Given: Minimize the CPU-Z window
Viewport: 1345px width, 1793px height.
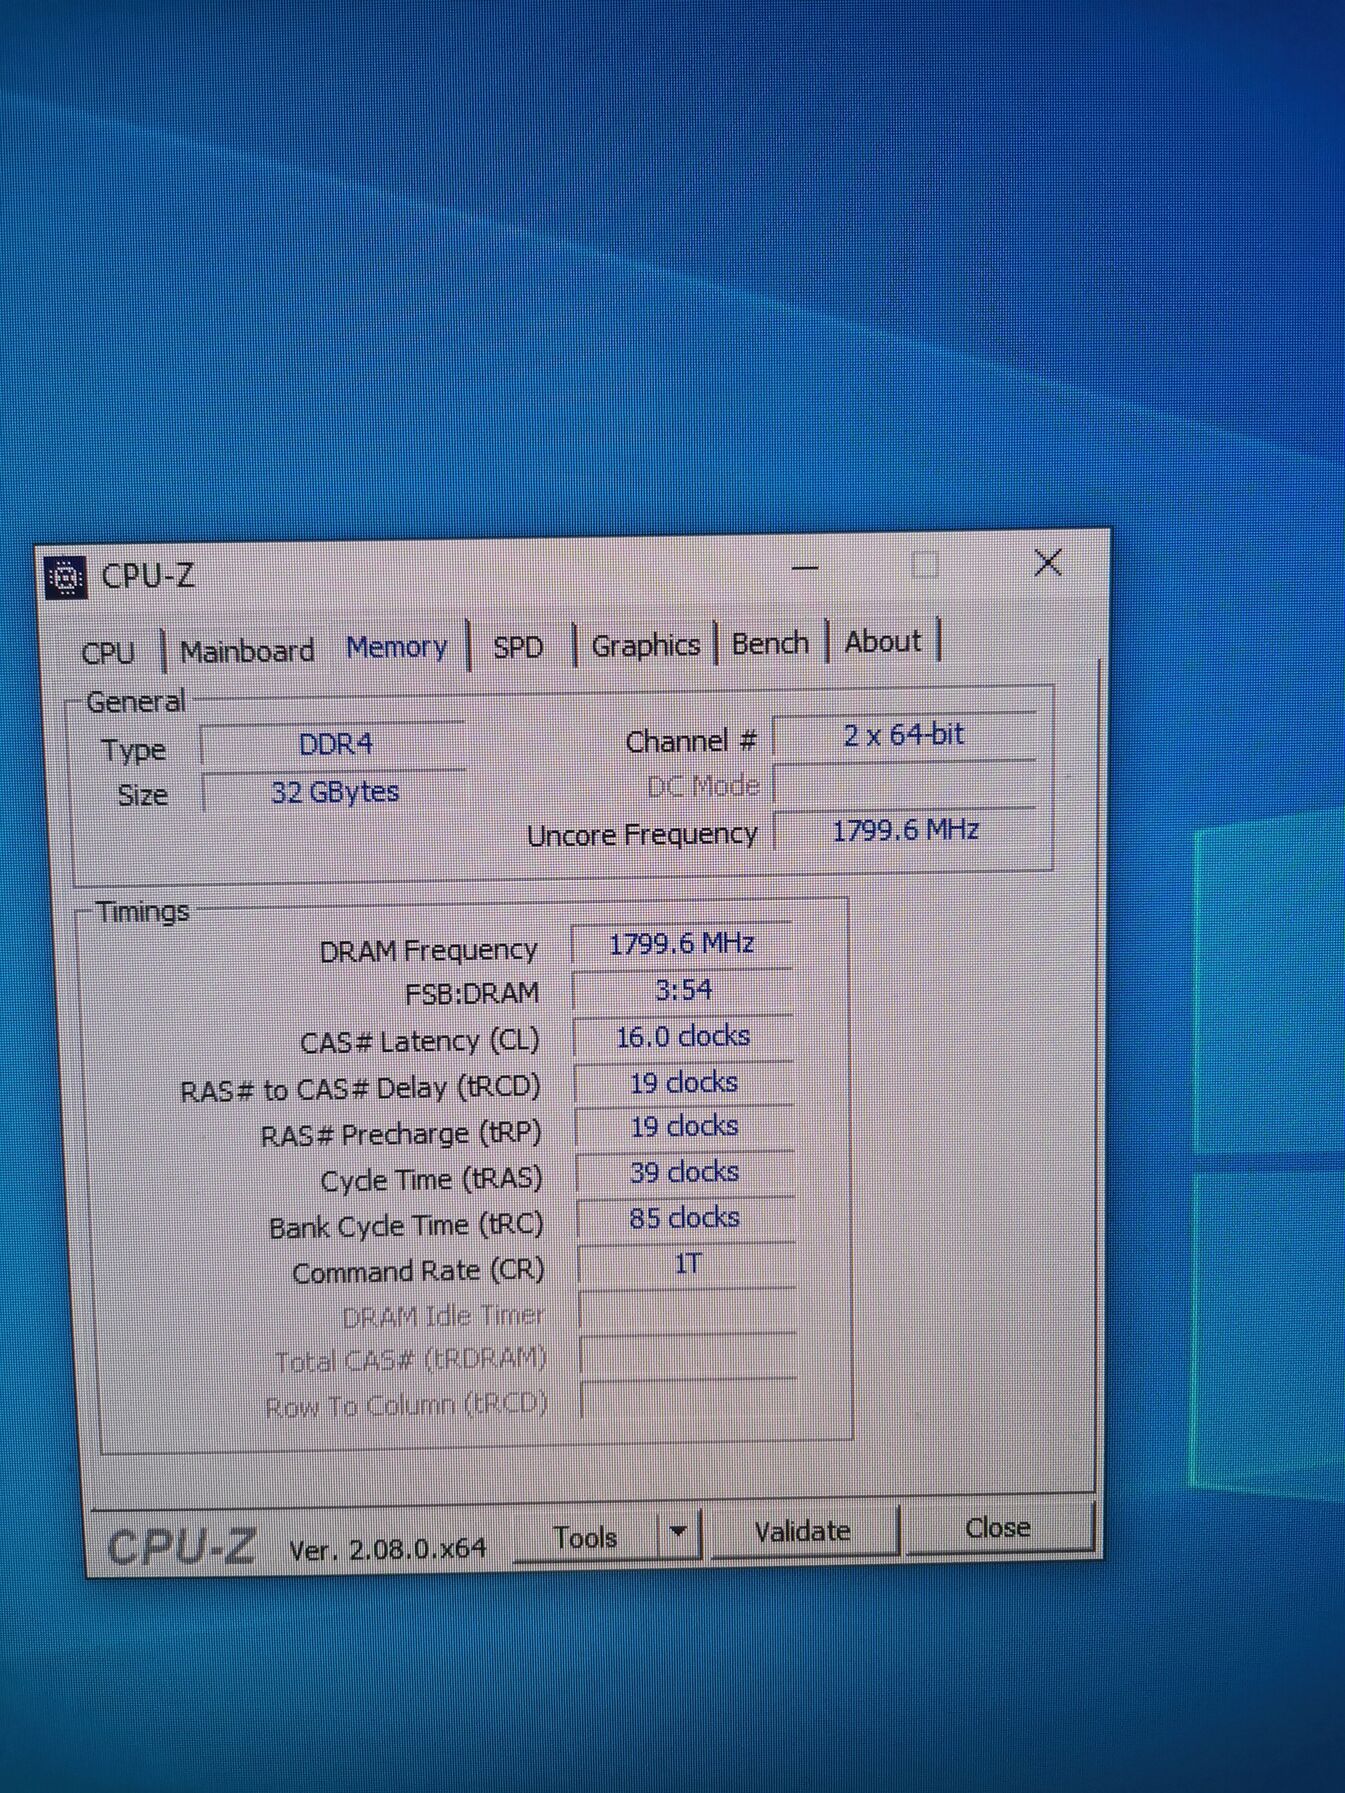Looking at the screenshot, I should coord(805,567).
